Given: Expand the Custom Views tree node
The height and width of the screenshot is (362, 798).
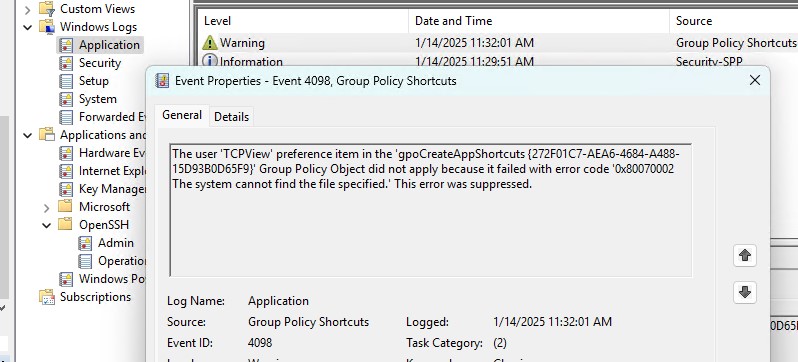Looking at the screenshot, I should [x=27, y=9].
